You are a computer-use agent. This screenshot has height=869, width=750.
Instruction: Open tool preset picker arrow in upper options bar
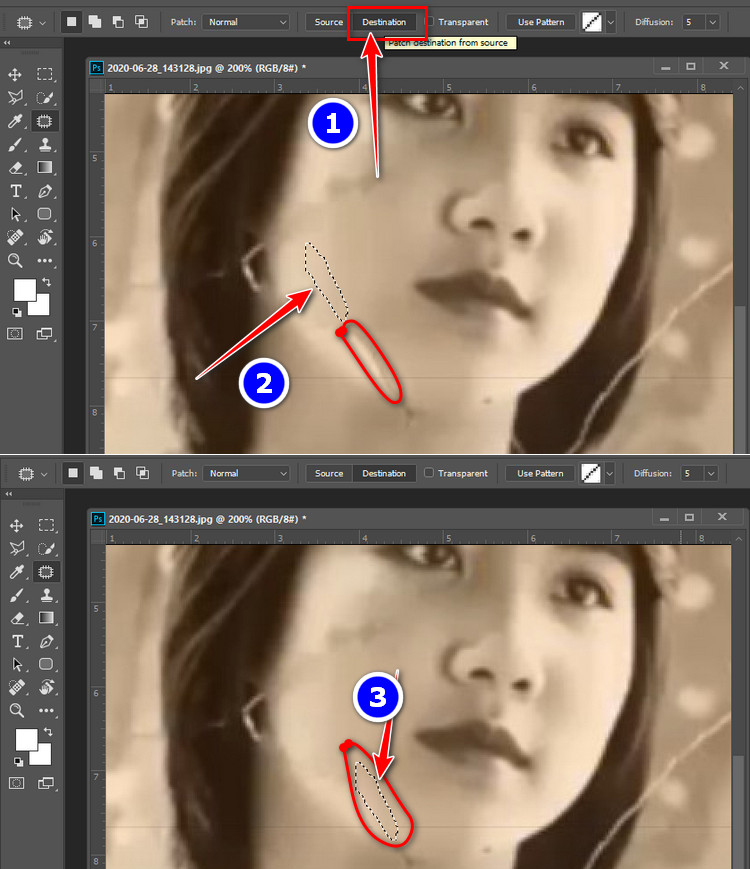pos(43,23)
